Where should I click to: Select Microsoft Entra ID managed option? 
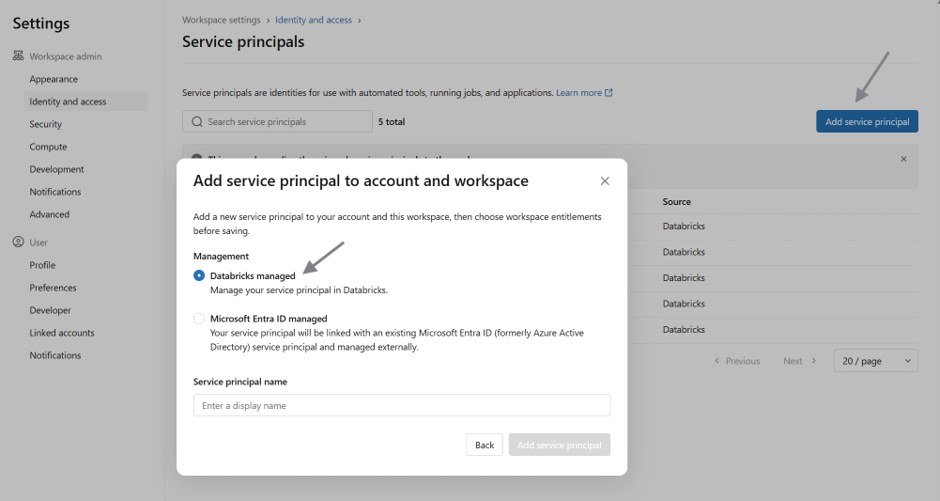tap(199, 319)
